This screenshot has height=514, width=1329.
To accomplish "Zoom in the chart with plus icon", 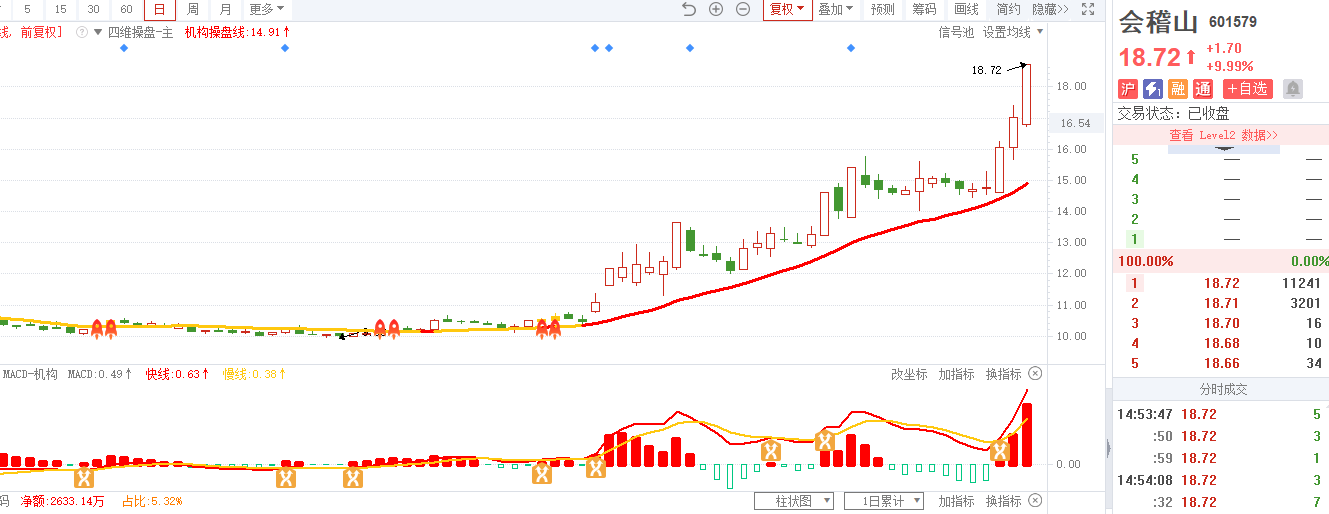I will tap(716, 9).
